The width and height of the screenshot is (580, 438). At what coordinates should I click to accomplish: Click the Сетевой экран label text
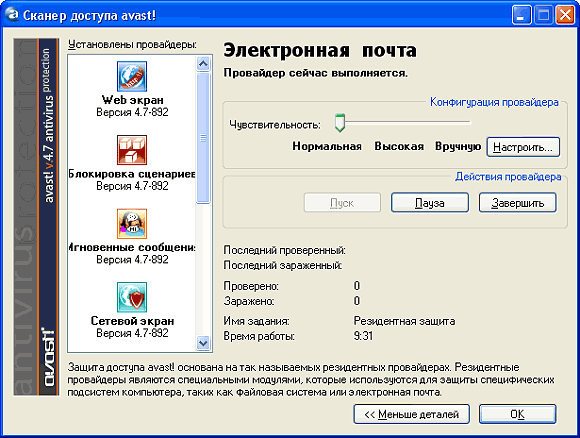coord(132,321)
